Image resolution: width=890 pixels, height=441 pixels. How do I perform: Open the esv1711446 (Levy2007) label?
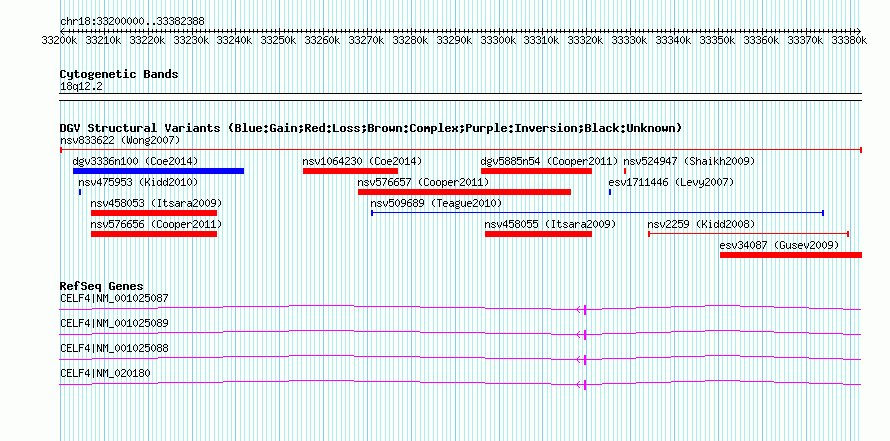(x=671, y=182)
